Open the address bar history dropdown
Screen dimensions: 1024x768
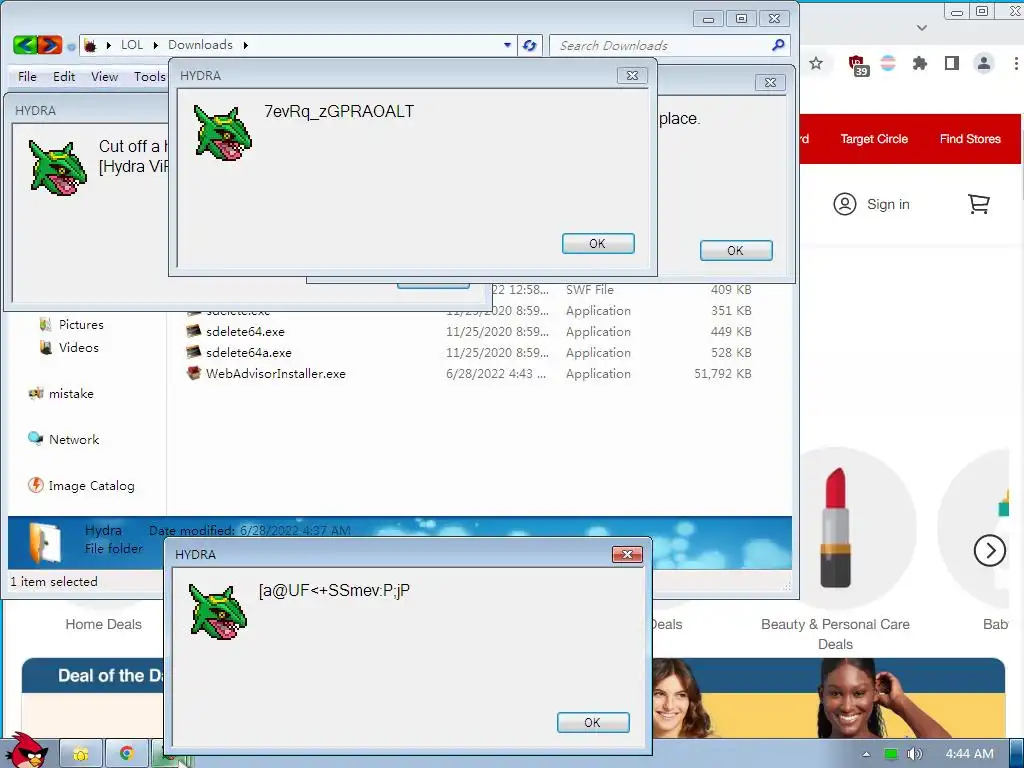[507, 45]
